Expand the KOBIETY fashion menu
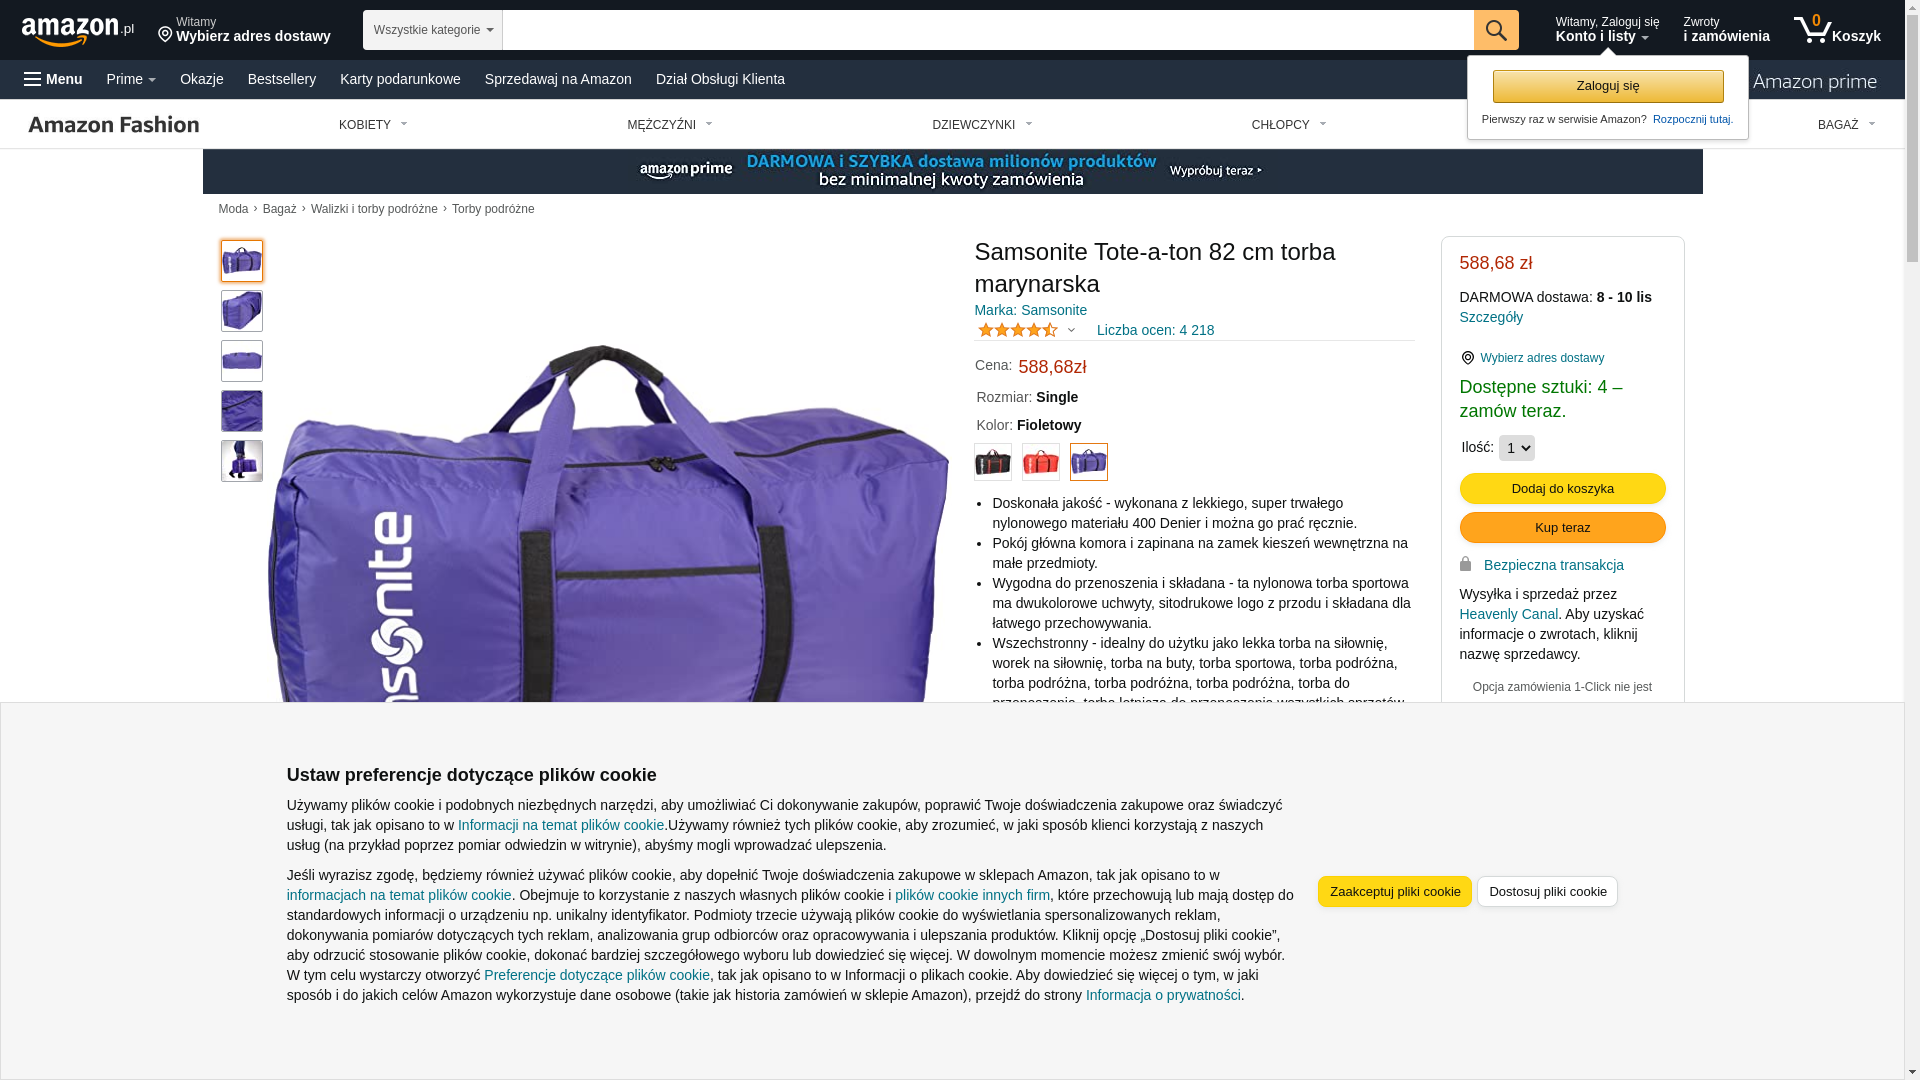1920x1080 pixels. point(373,125)
